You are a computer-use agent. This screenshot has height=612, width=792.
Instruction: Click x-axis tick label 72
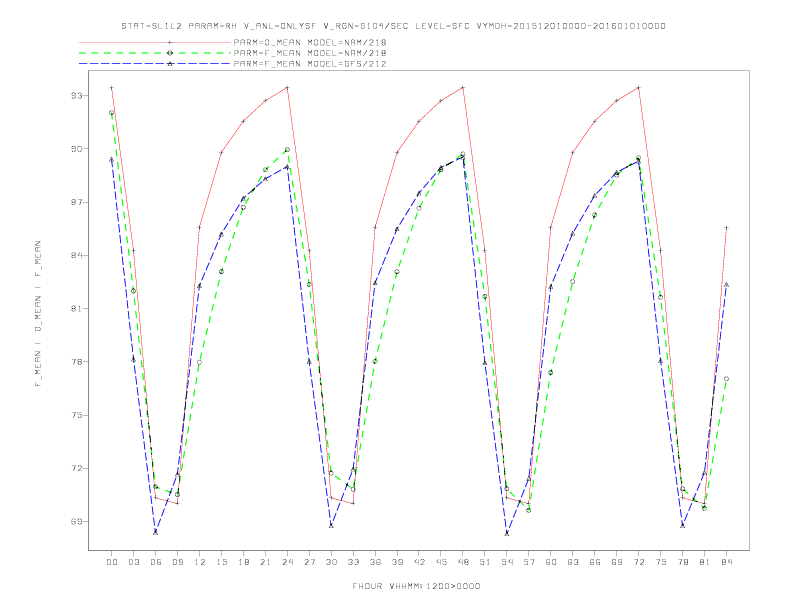tap(638, 562)
